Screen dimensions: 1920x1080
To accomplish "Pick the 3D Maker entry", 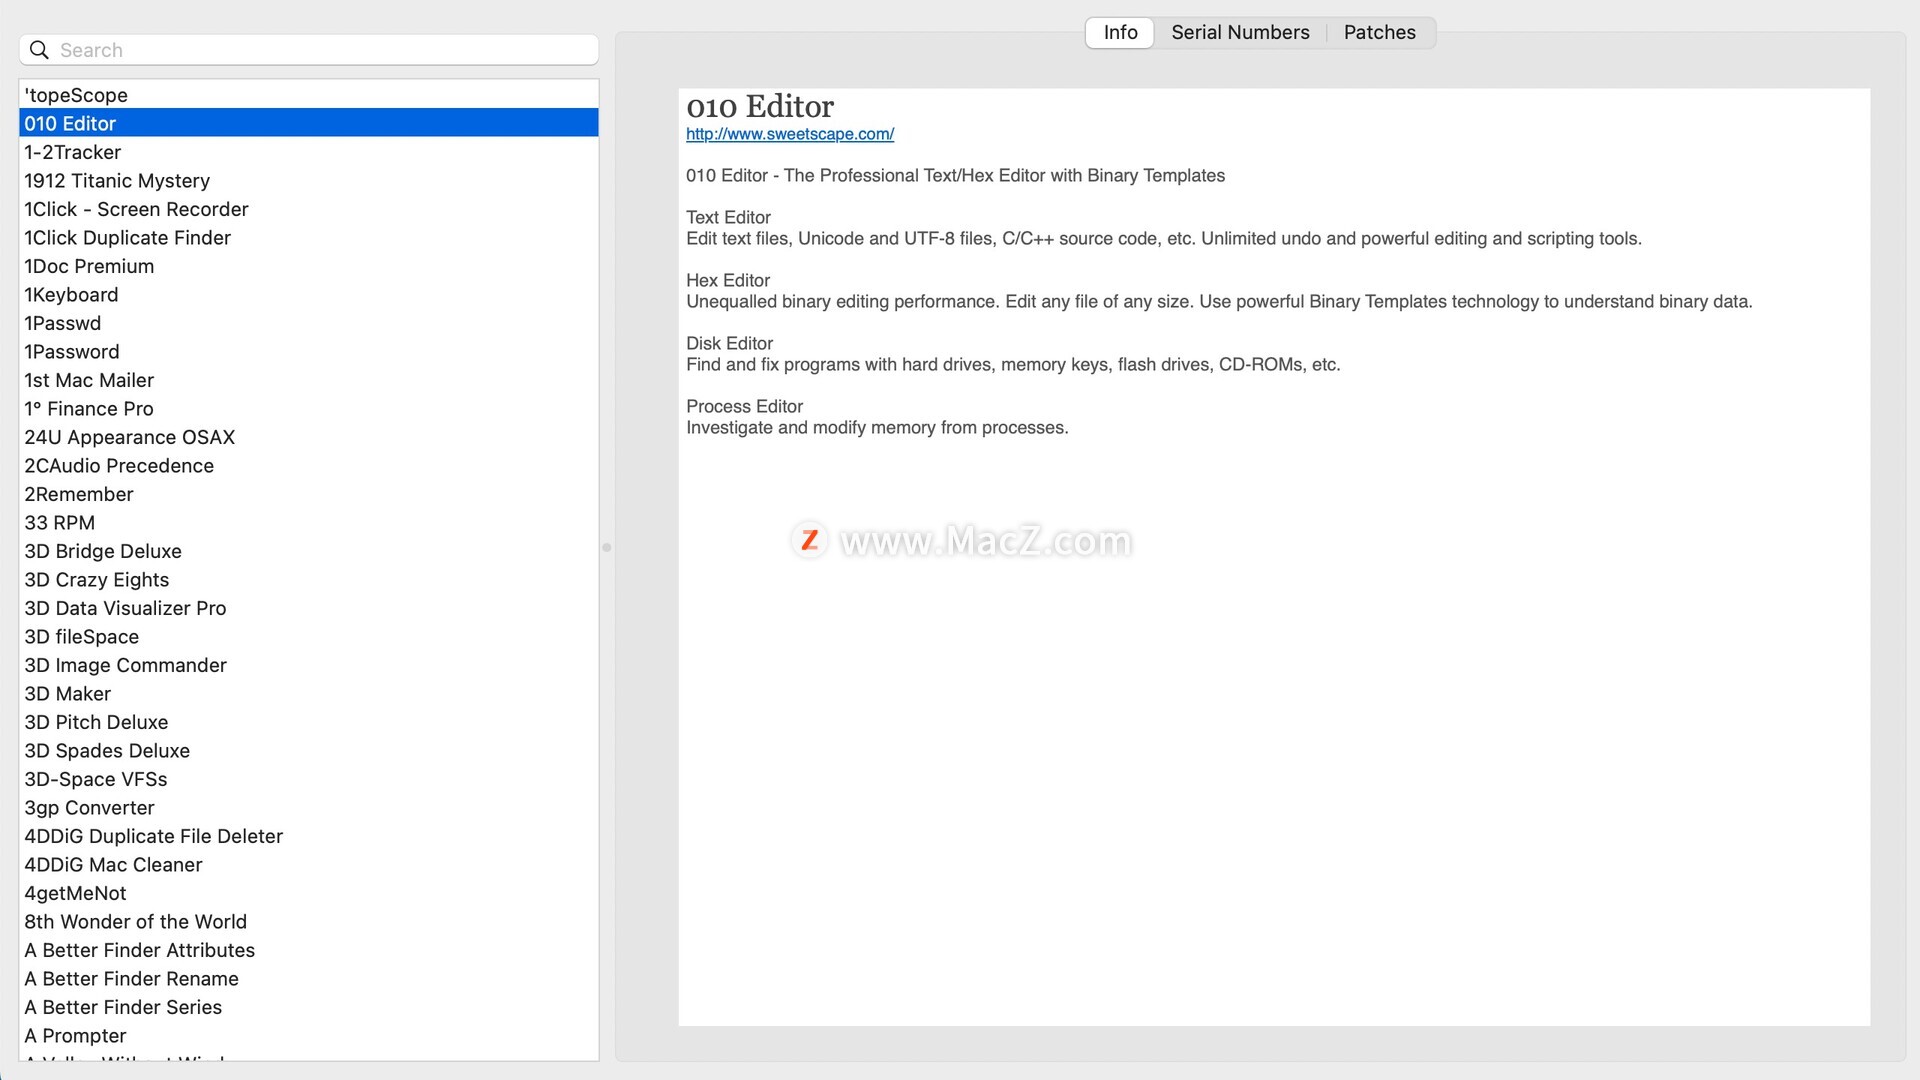I will [309, 693].
